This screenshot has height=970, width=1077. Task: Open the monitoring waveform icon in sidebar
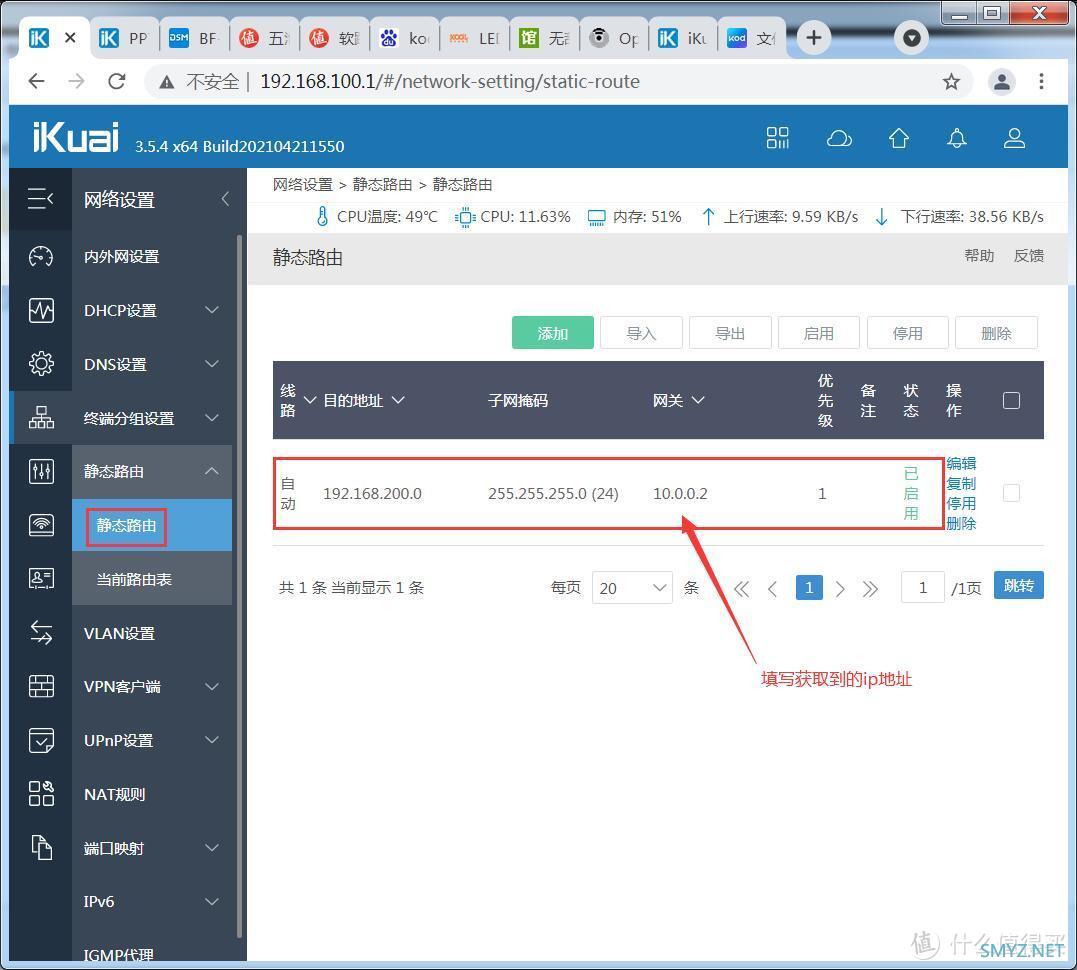click(x=41, y=310)
